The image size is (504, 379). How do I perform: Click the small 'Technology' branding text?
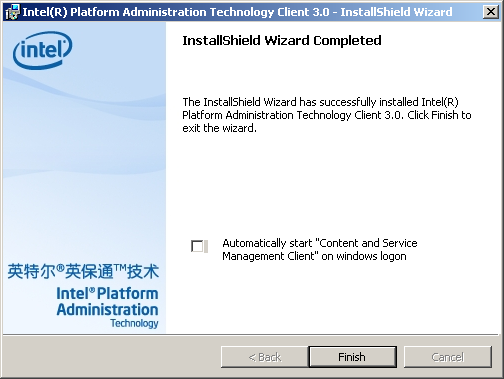click(134, 323)
